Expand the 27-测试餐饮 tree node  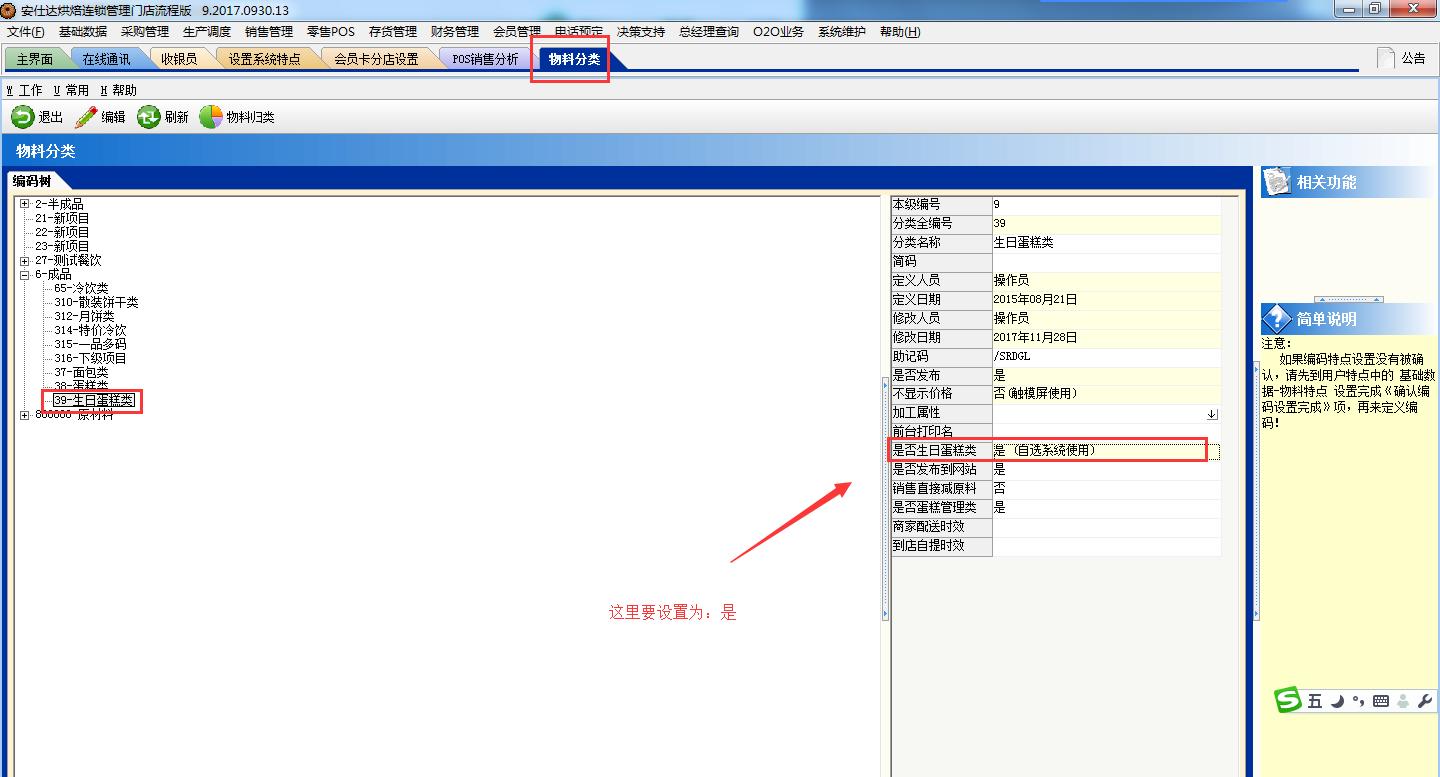(25, 260)
